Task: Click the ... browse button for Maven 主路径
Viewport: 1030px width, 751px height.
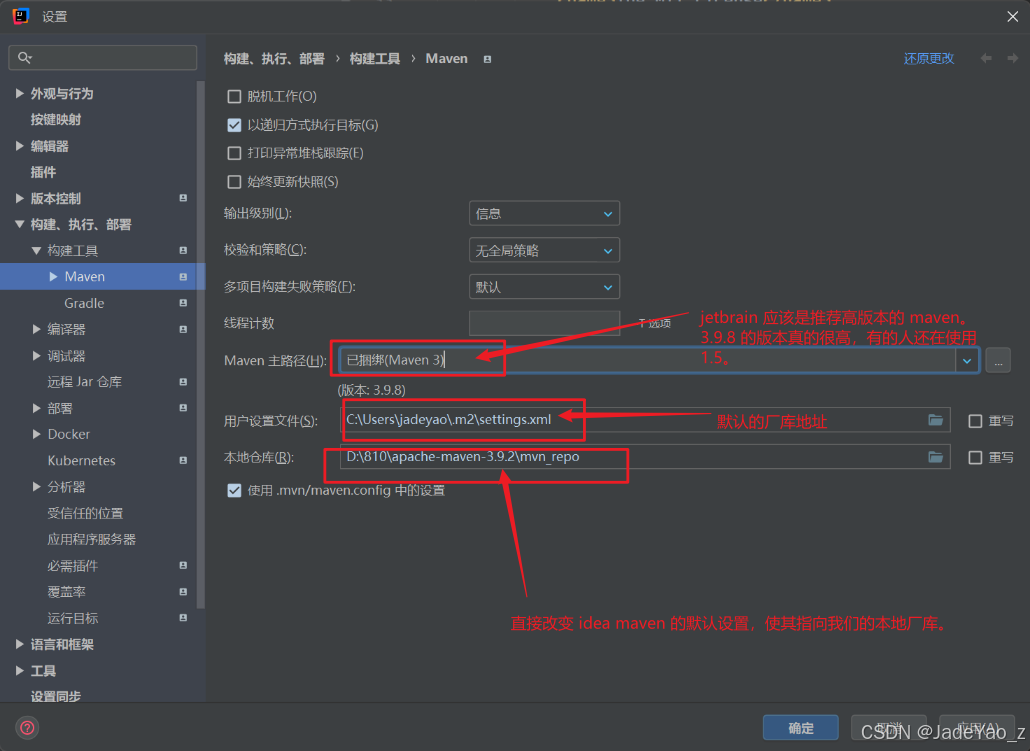Action: [x=998, y=361]
